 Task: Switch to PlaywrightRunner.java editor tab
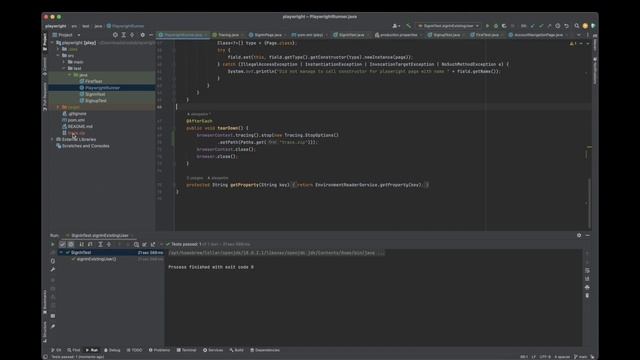click(x=183, y=35)
